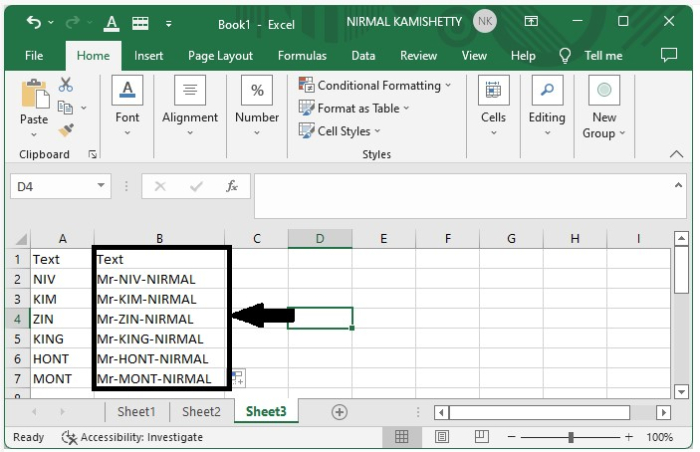Open the Comments speech bubble icon
Viewport: 700px width, 452px height.
tap(668, 55)
